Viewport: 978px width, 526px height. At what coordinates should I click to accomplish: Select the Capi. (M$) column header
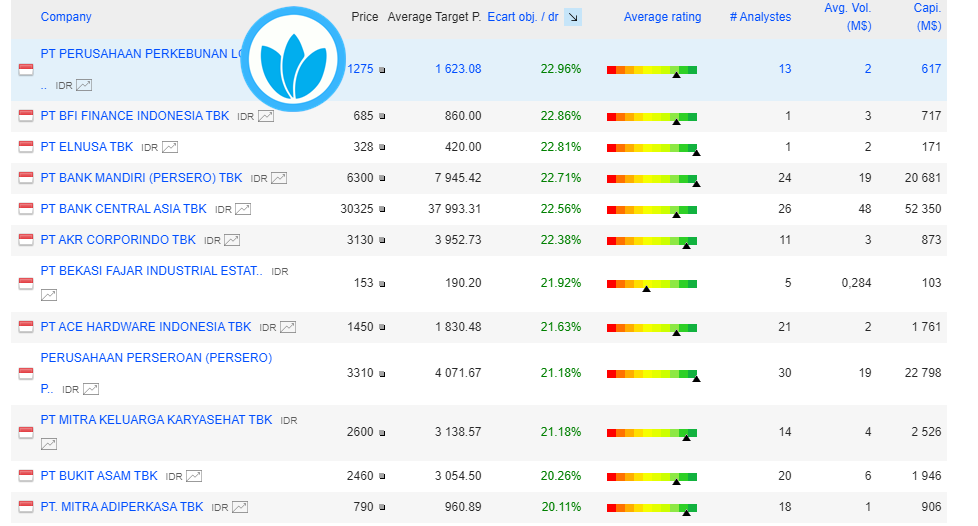click(927, 17)
